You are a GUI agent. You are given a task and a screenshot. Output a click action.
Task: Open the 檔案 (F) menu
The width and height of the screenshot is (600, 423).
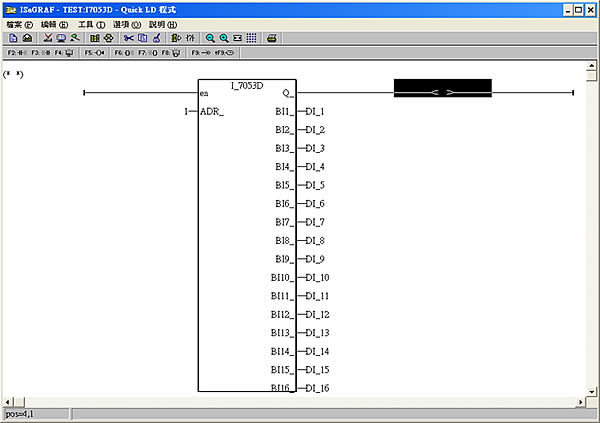19,24
